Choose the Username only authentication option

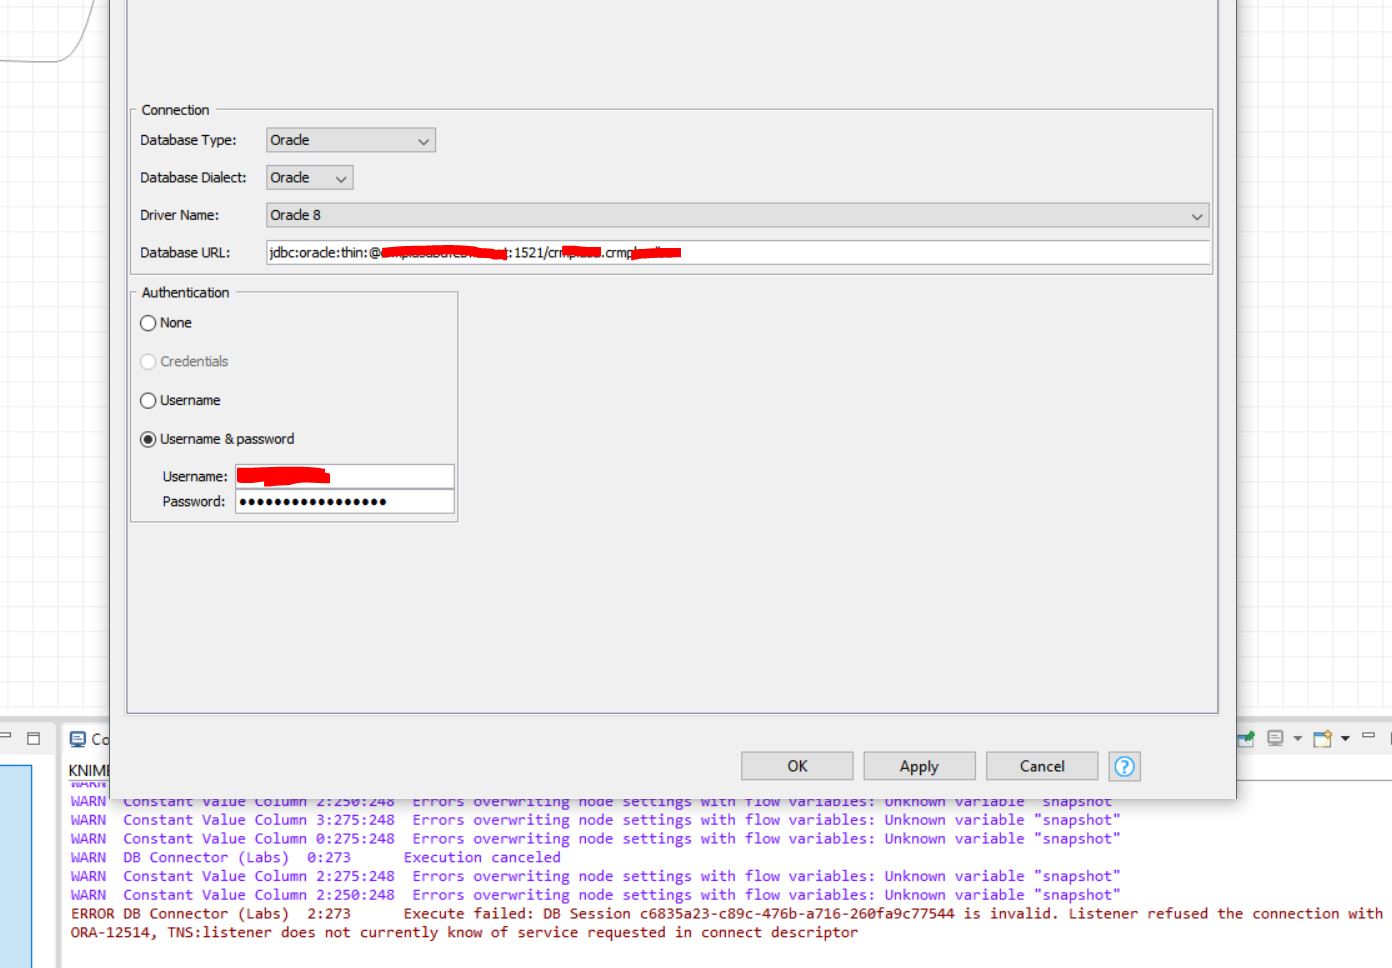click(149, 401)
